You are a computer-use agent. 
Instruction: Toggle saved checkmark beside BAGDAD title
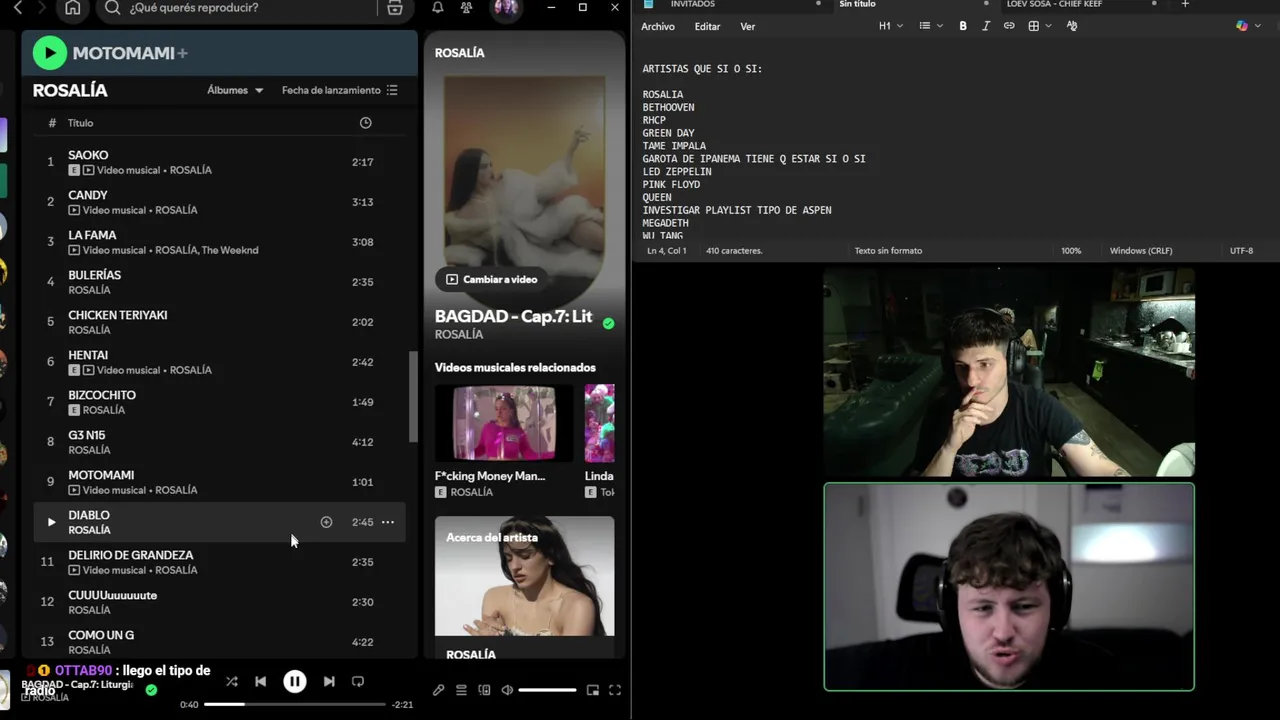coord(608,323)
